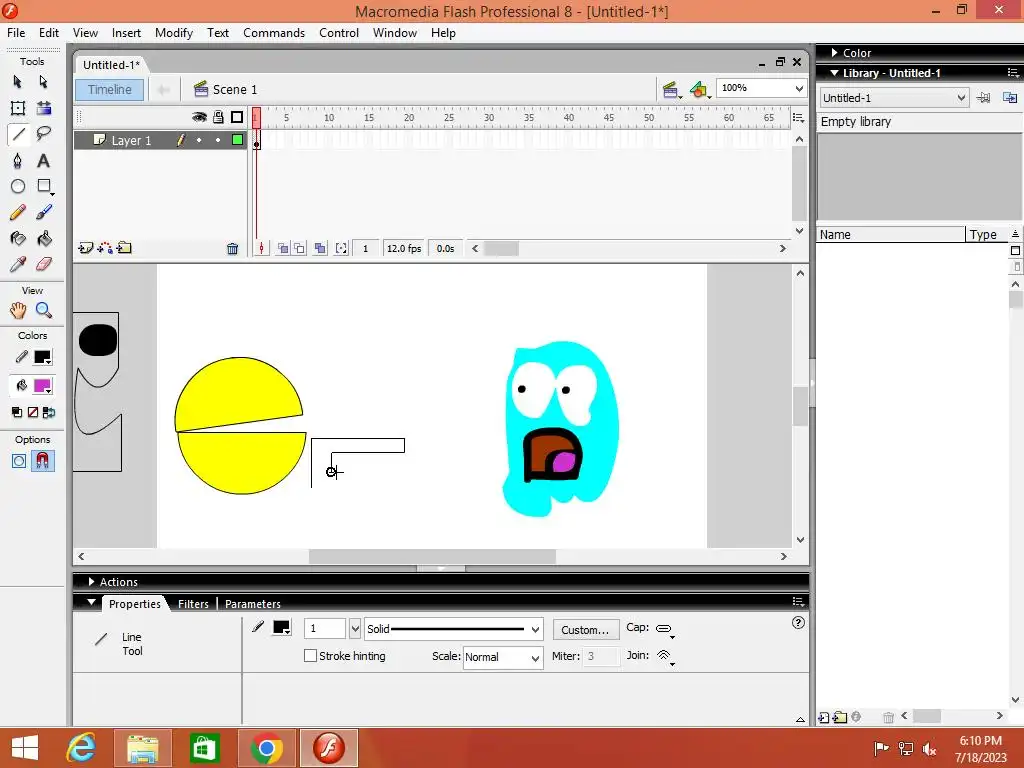Open stroke color swatch in Tools

(42, 357)
